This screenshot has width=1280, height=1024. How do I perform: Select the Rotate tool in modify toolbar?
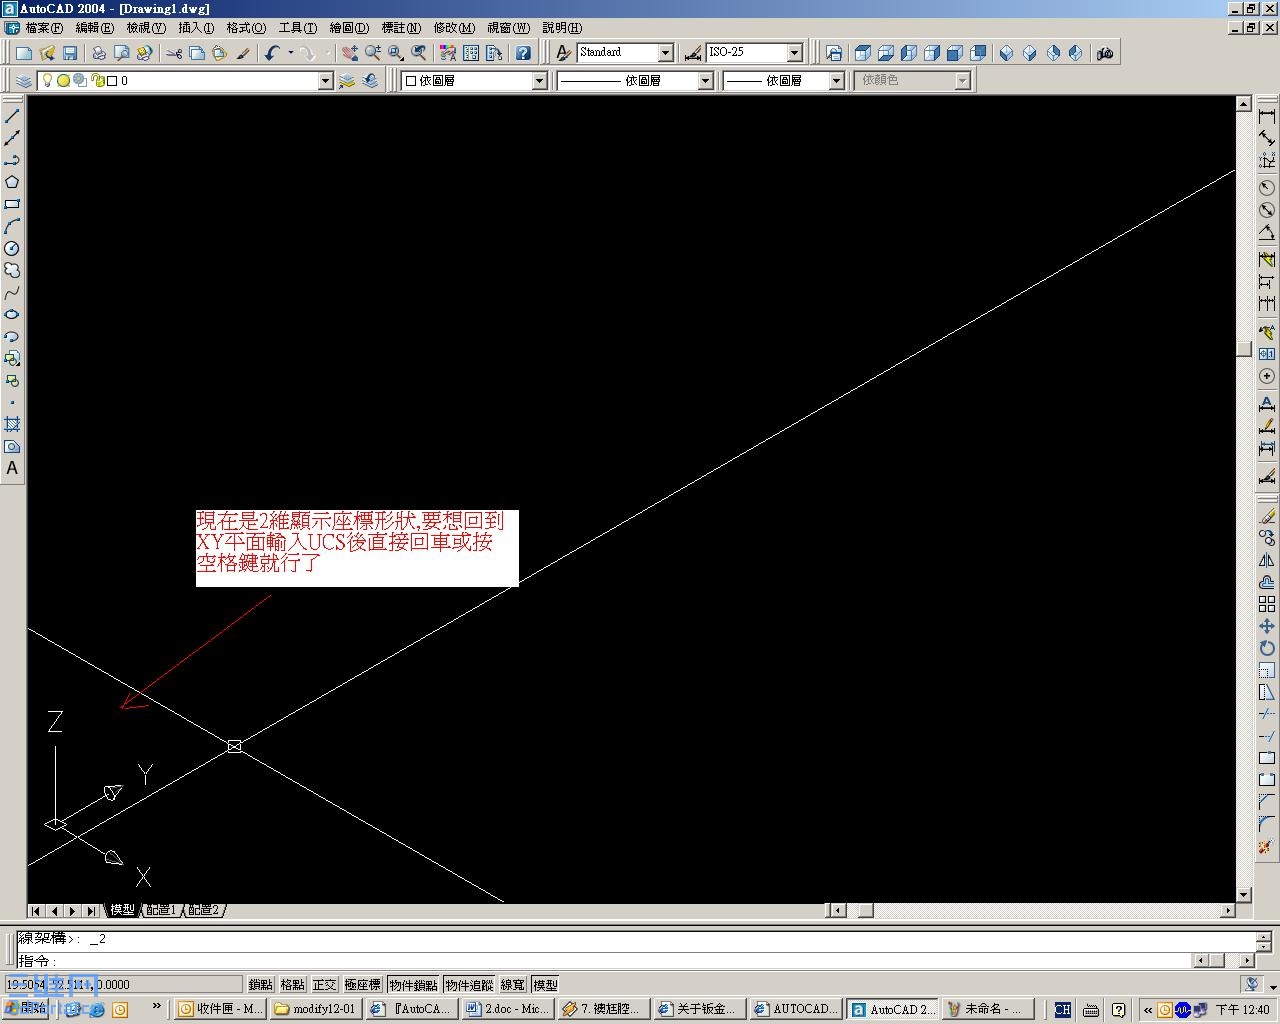tap(1267, 648)
